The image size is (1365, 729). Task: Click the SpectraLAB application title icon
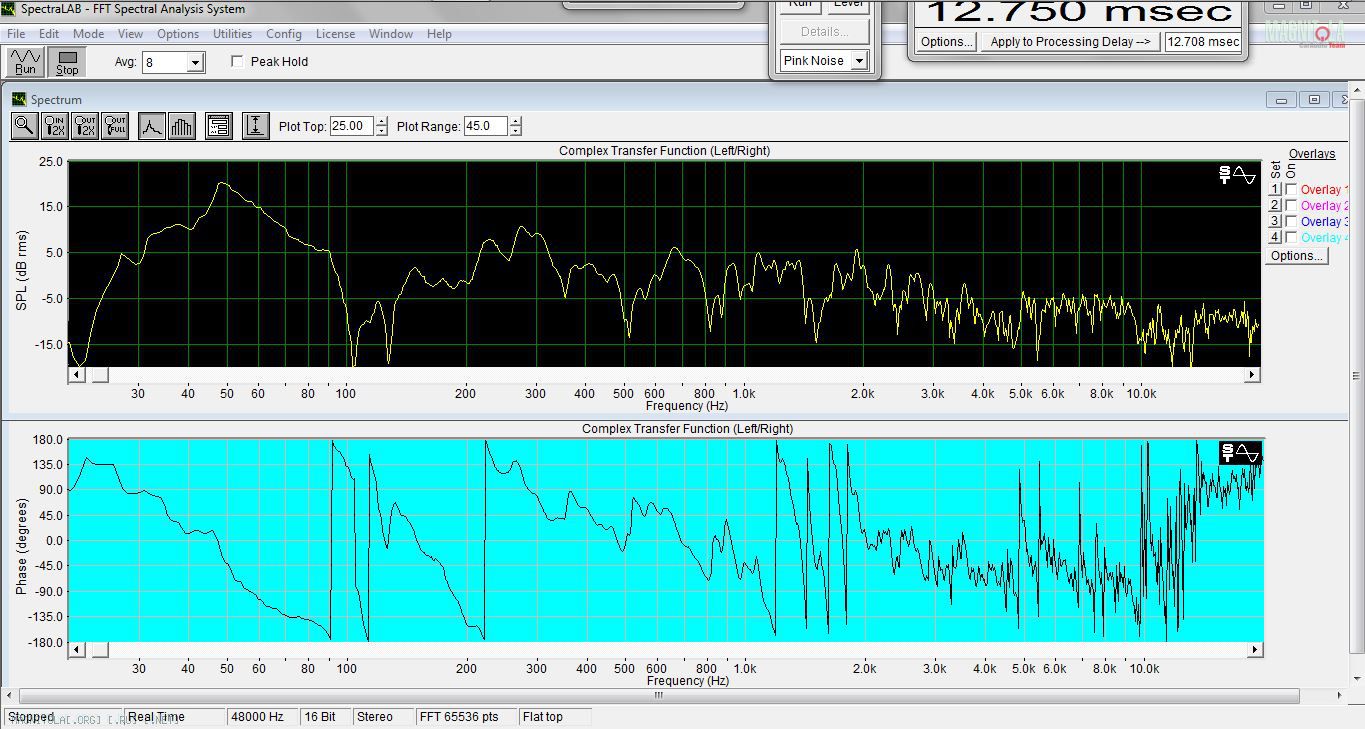pyautogui.click(x=9, y=9)
